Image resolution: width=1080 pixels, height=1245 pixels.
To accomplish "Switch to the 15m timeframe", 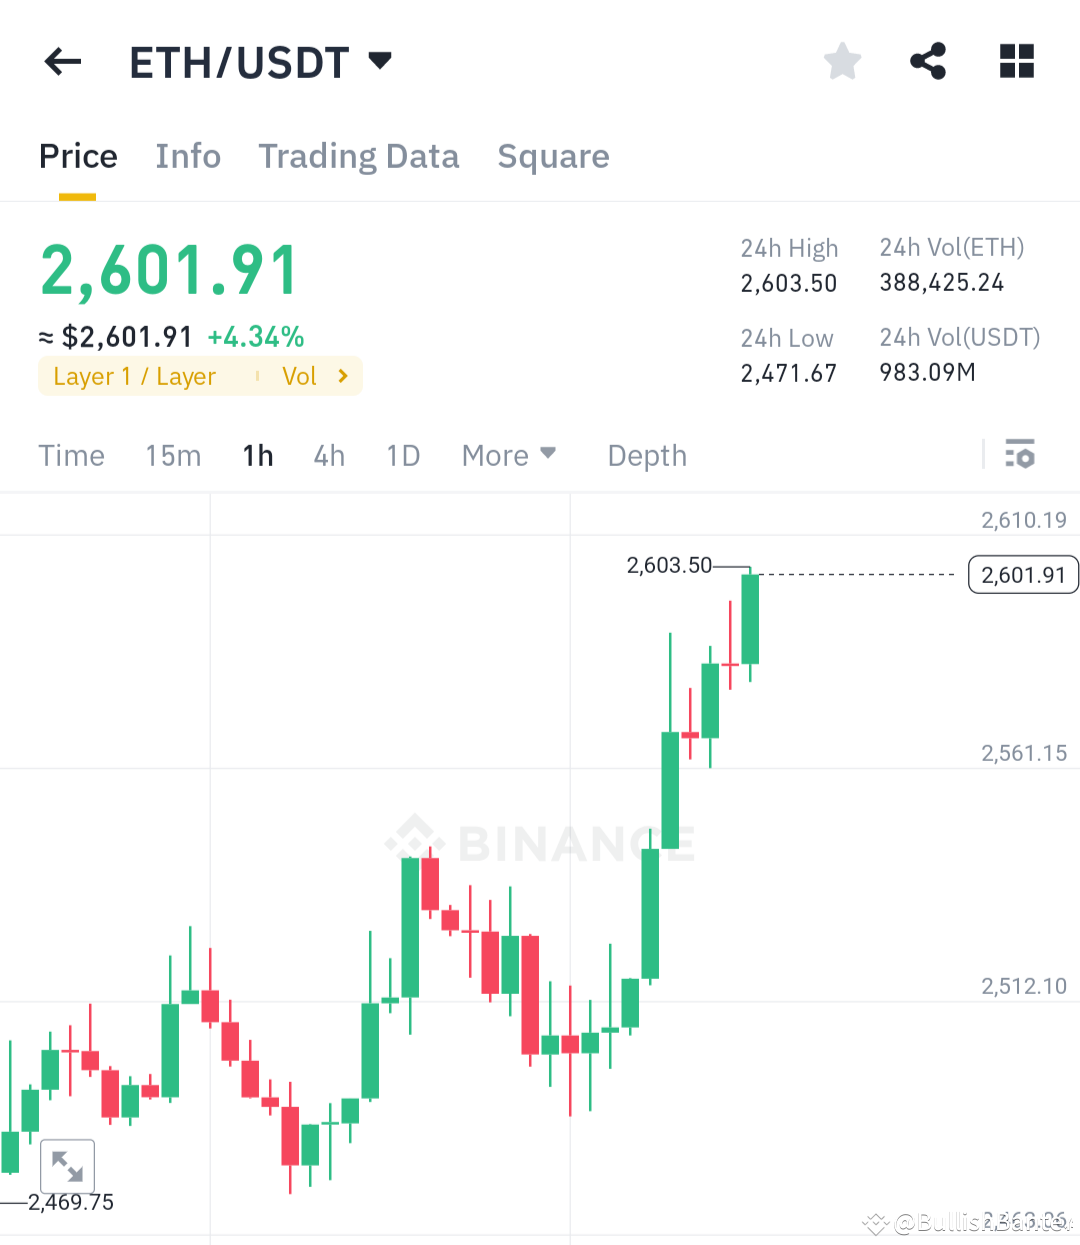I will click(173, 455).
